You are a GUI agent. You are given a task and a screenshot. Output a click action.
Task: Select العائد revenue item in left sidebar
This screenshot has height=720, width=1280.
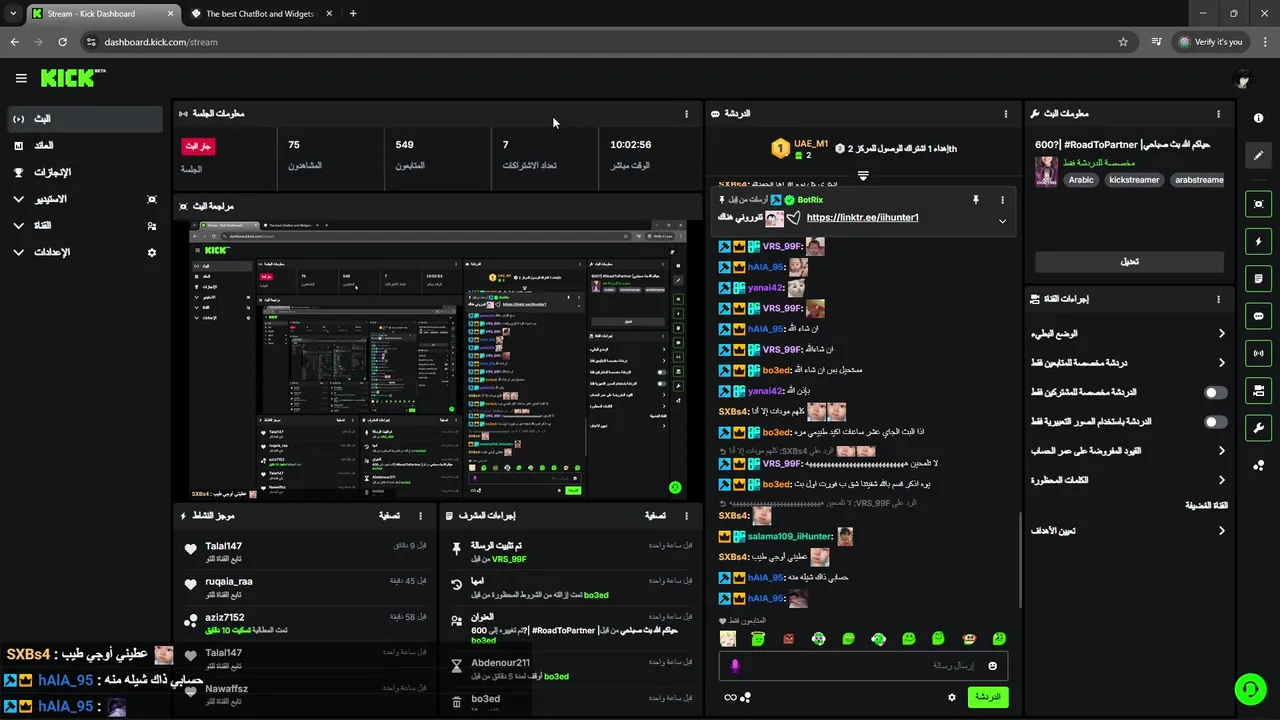84,146
